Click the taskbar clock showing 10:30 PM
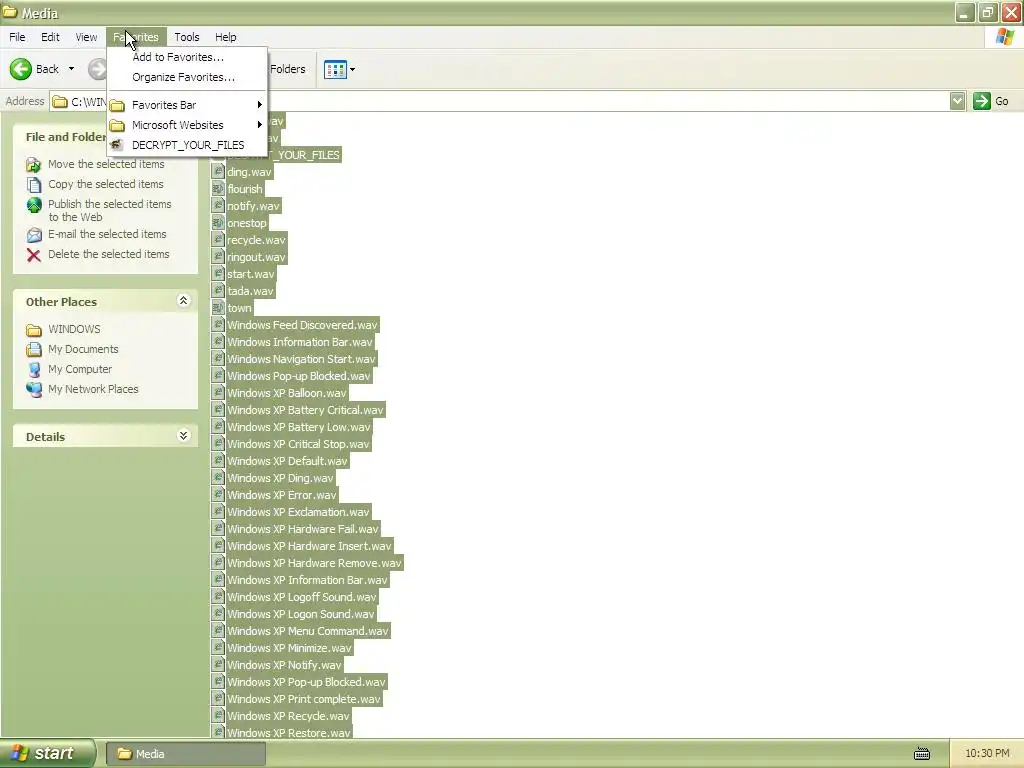 (987, 754)
